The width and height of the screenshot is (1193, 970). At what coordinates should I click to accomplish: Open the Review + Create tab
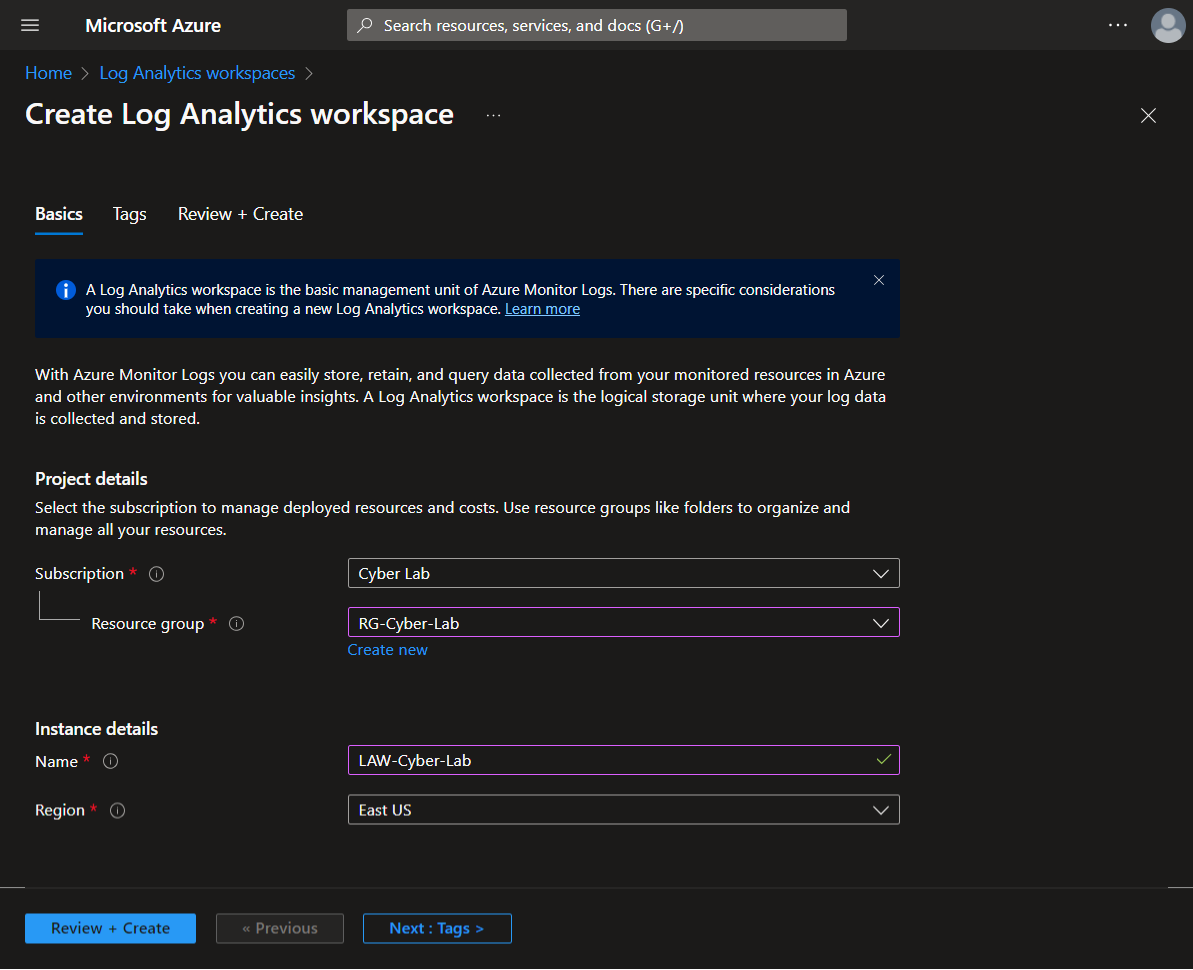click(240, 215)
